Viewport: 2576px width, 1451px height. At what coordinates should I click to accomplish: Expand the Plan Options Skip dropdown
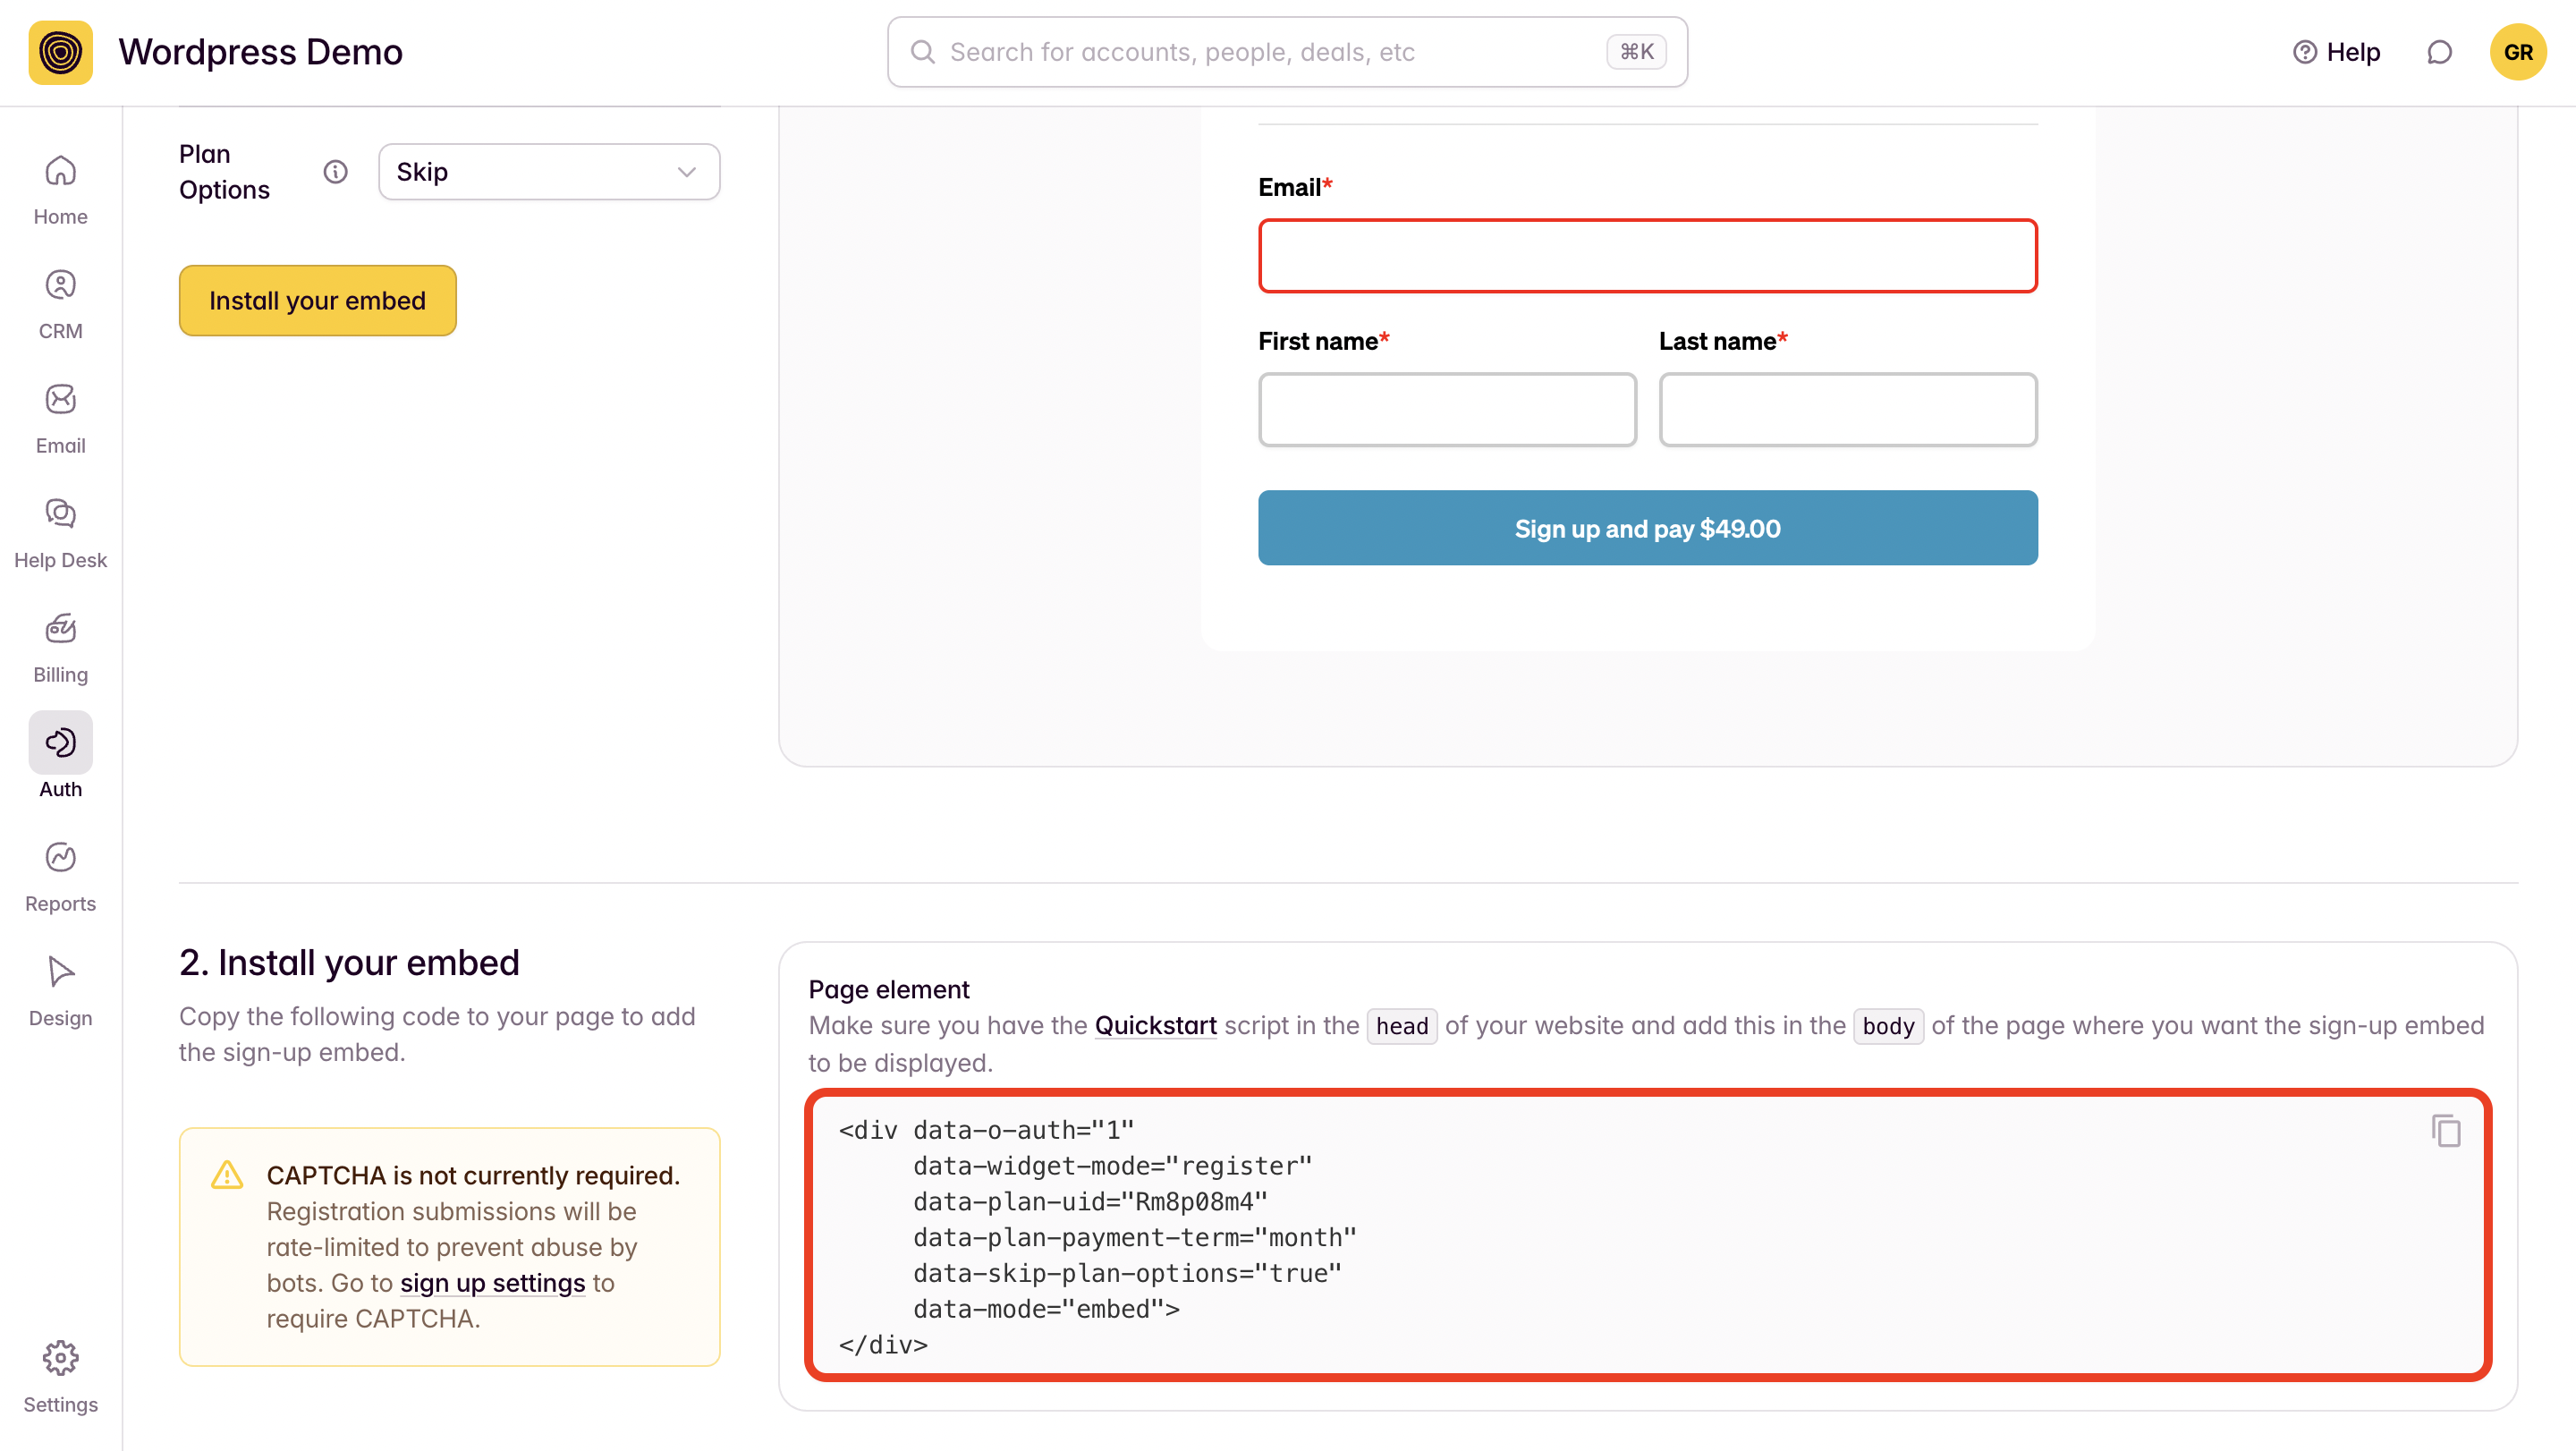point(548,172)
